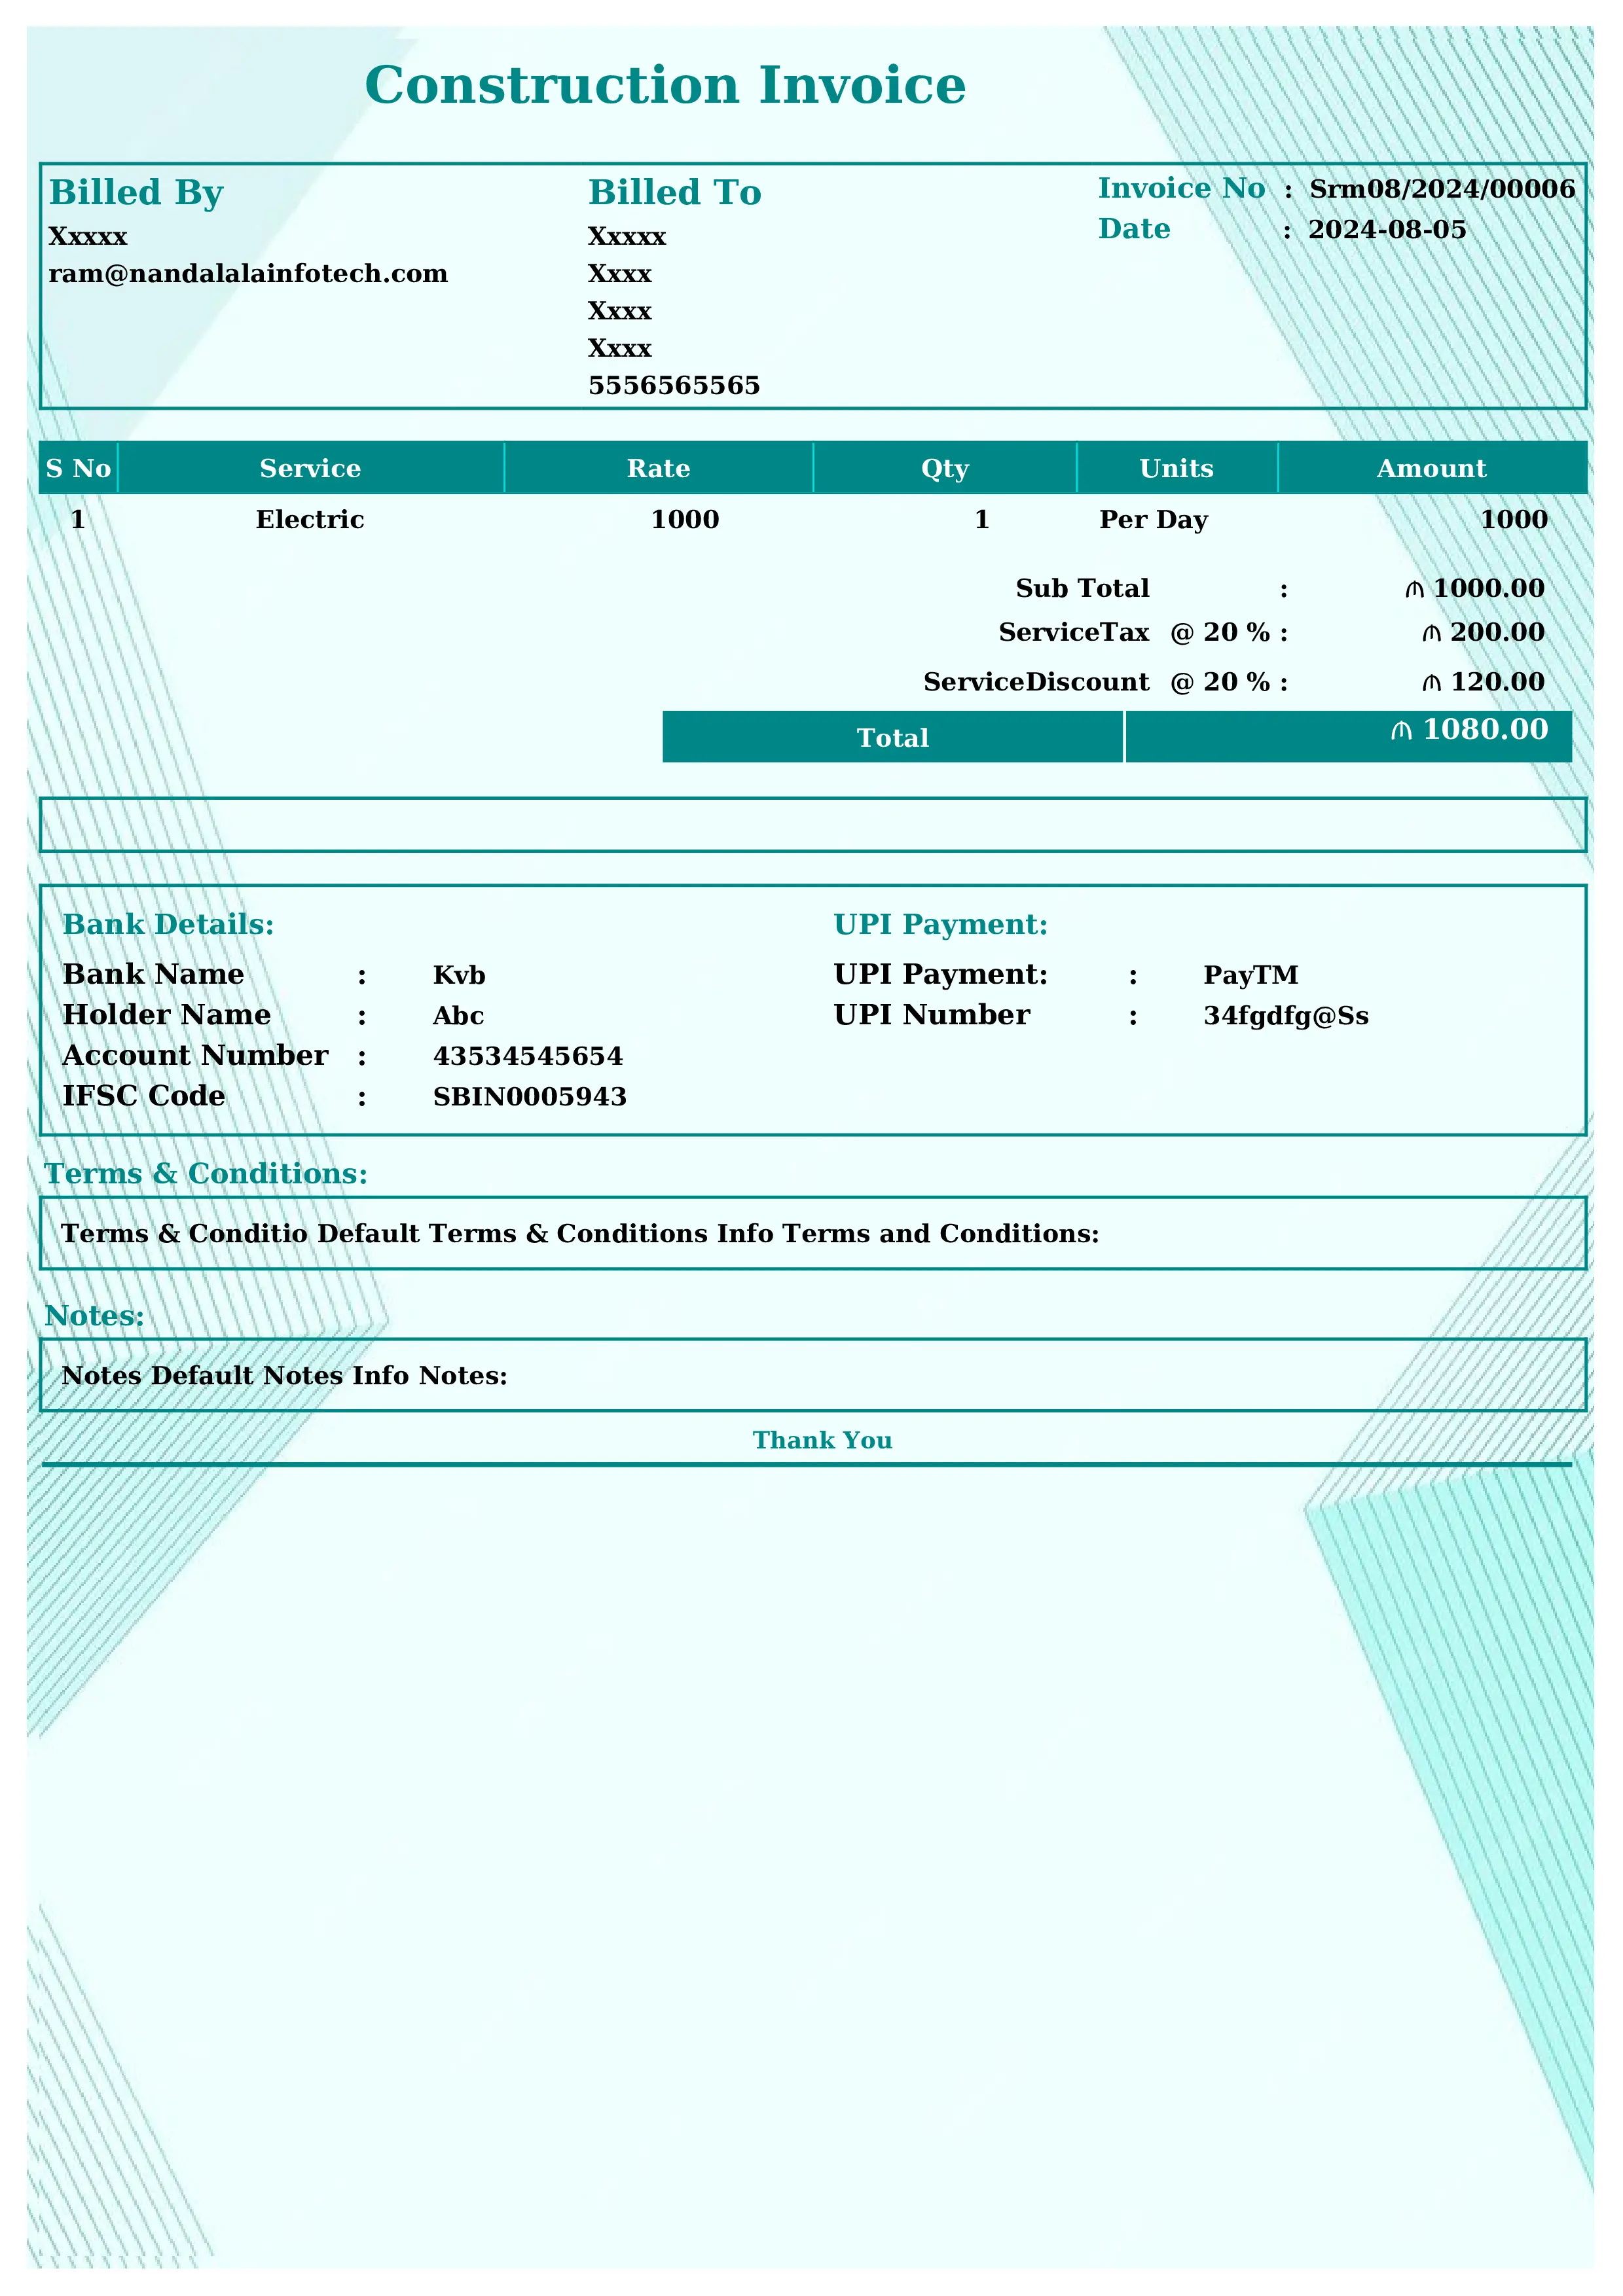This screenshot has height=2296, width=1623.
Task: Click the S No column header
Action: 78,469
